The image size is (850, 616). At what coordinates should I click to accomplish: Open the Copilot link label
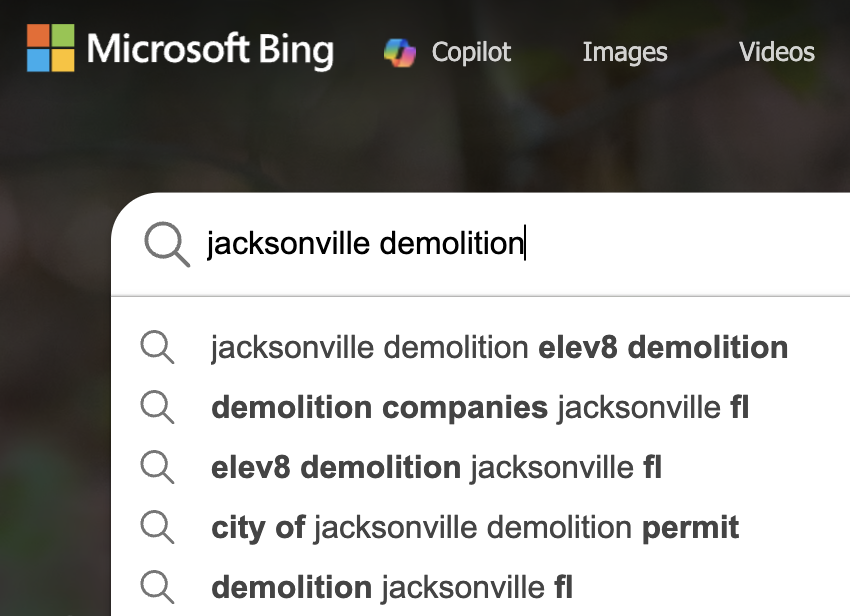471,52
